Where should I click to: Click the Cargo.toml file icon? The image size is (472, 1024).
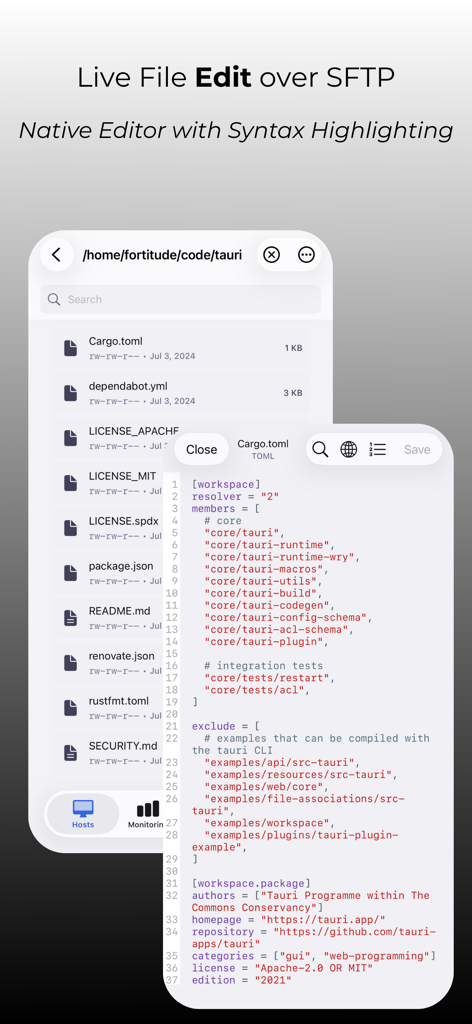tap(71, 348)
